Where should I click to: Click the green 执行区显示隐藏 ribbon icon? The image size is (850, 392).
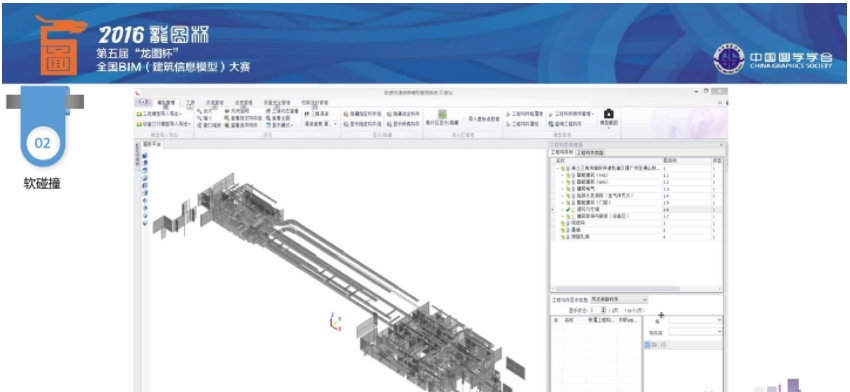442,114
